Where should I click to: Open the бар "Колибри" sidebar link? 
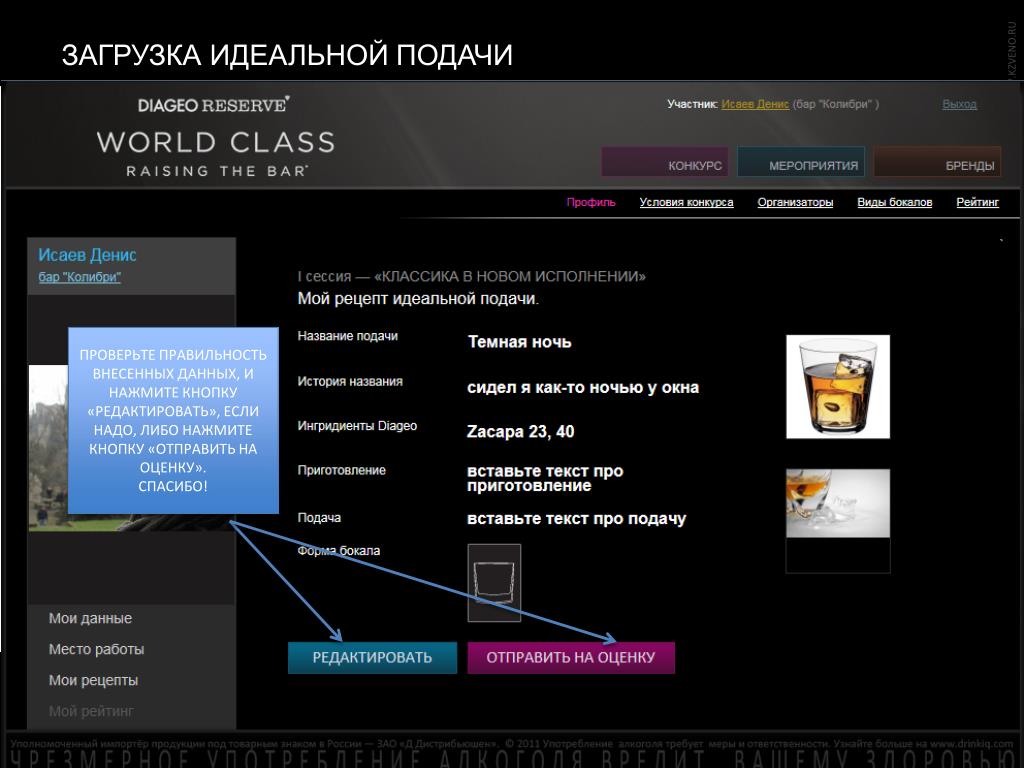point(80,277)
